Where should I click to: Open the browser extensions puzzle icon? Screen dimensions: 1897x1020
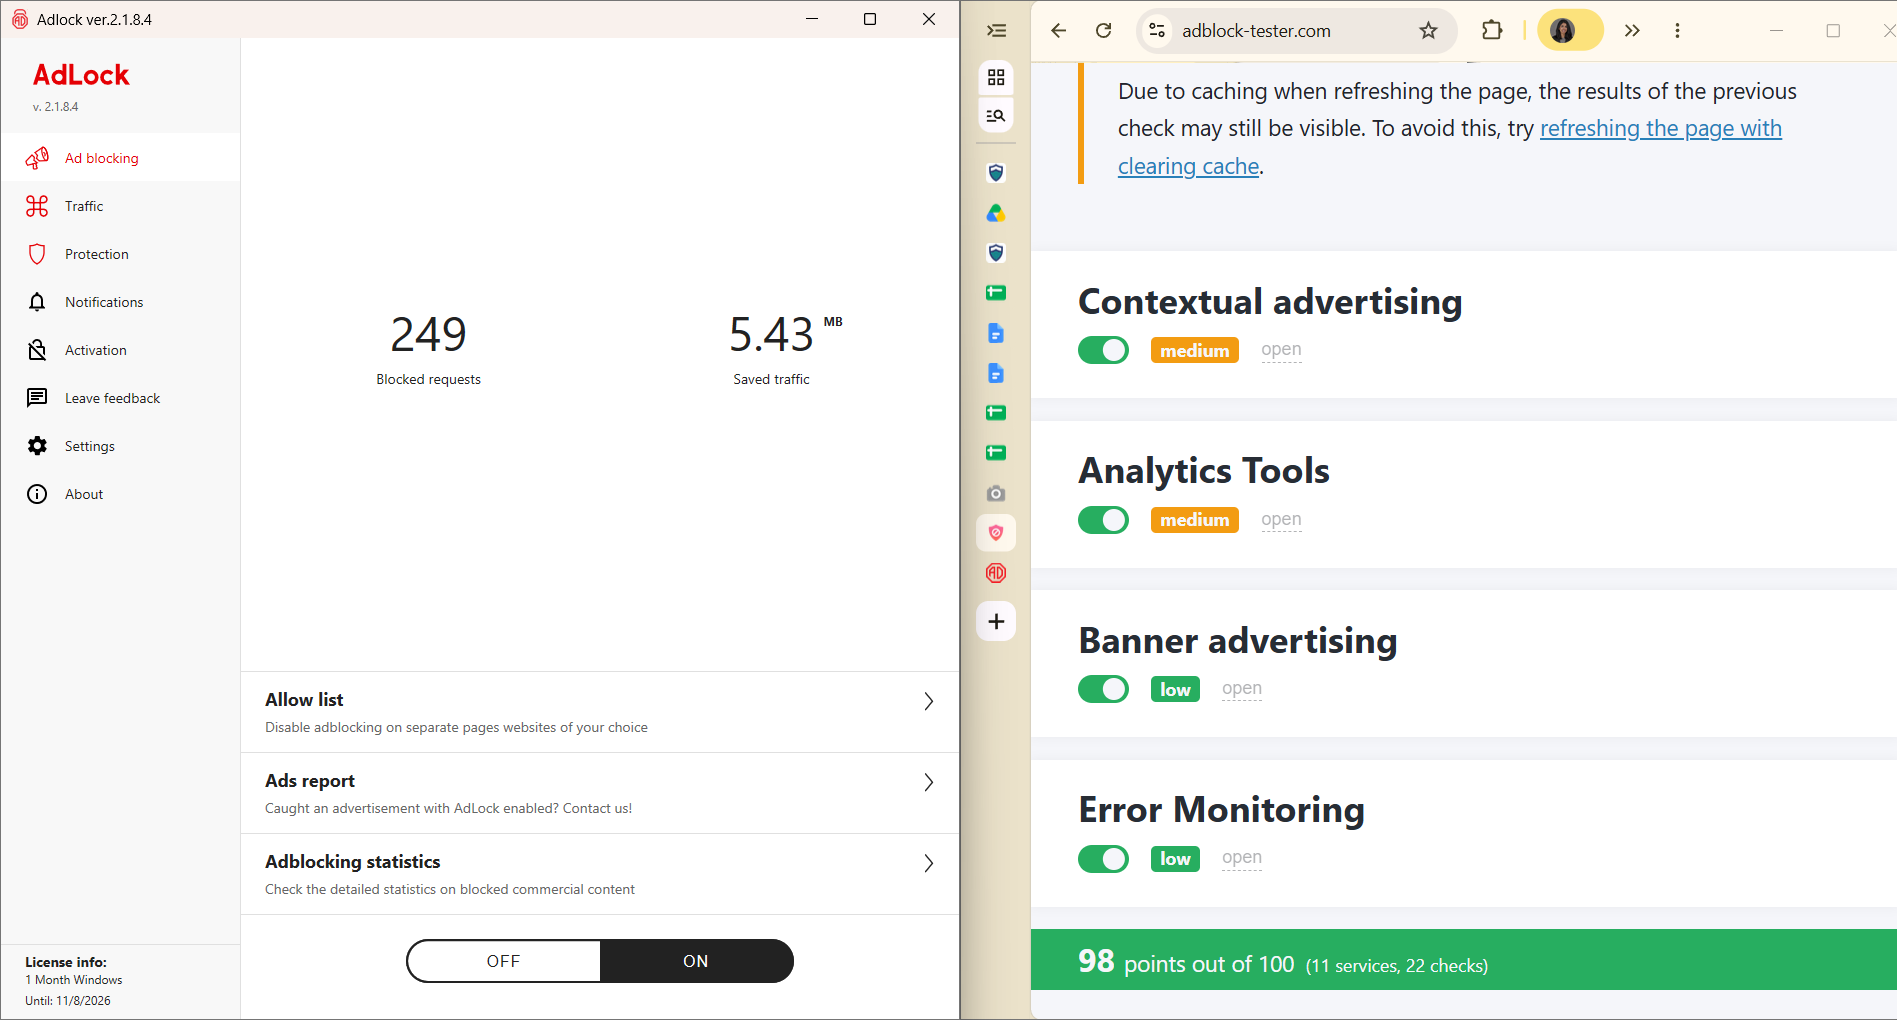click(1492, 31)
